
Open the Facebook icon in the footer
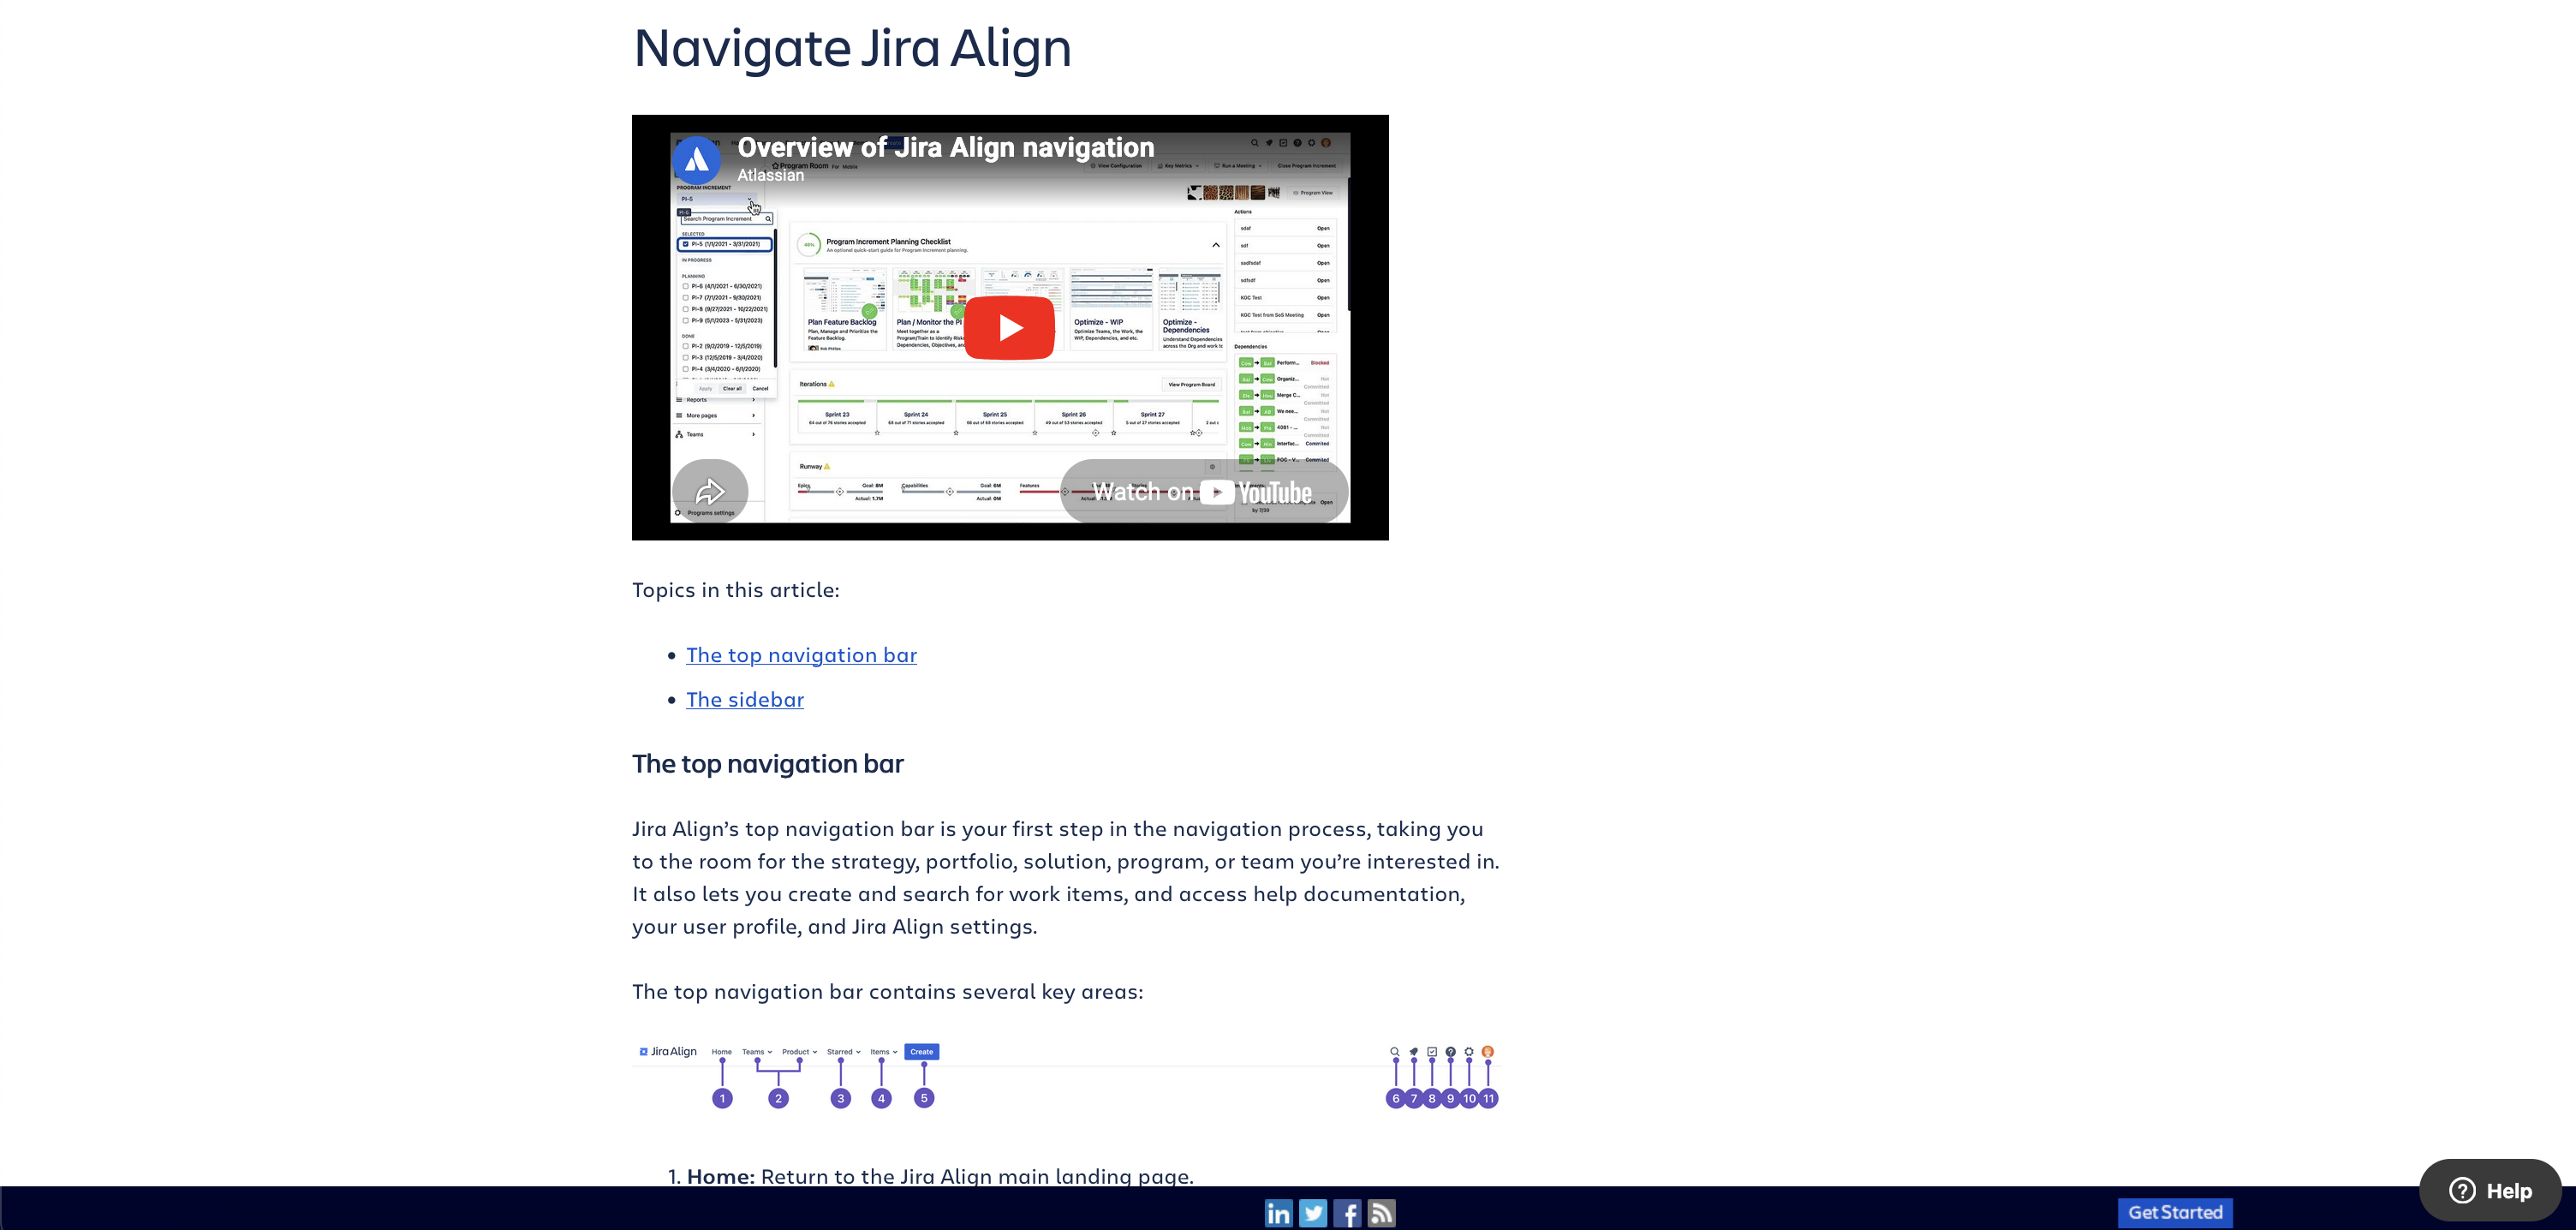(x=1347, y=1213)
